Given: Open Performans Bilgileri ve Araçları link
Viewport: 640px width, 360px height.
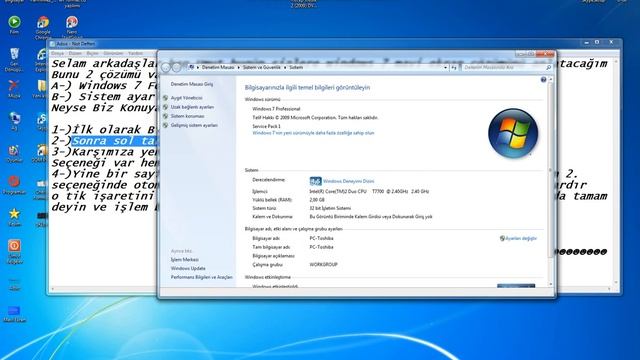Looking at the screenshot, I should [202, 277].
